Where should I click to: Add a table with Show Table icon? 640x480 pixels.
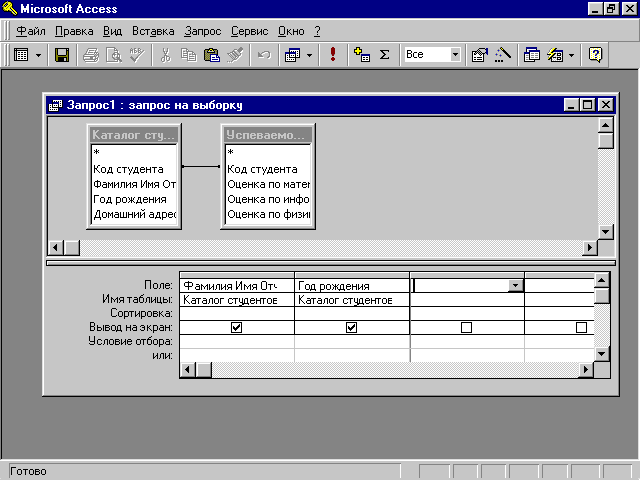(362, 55)
